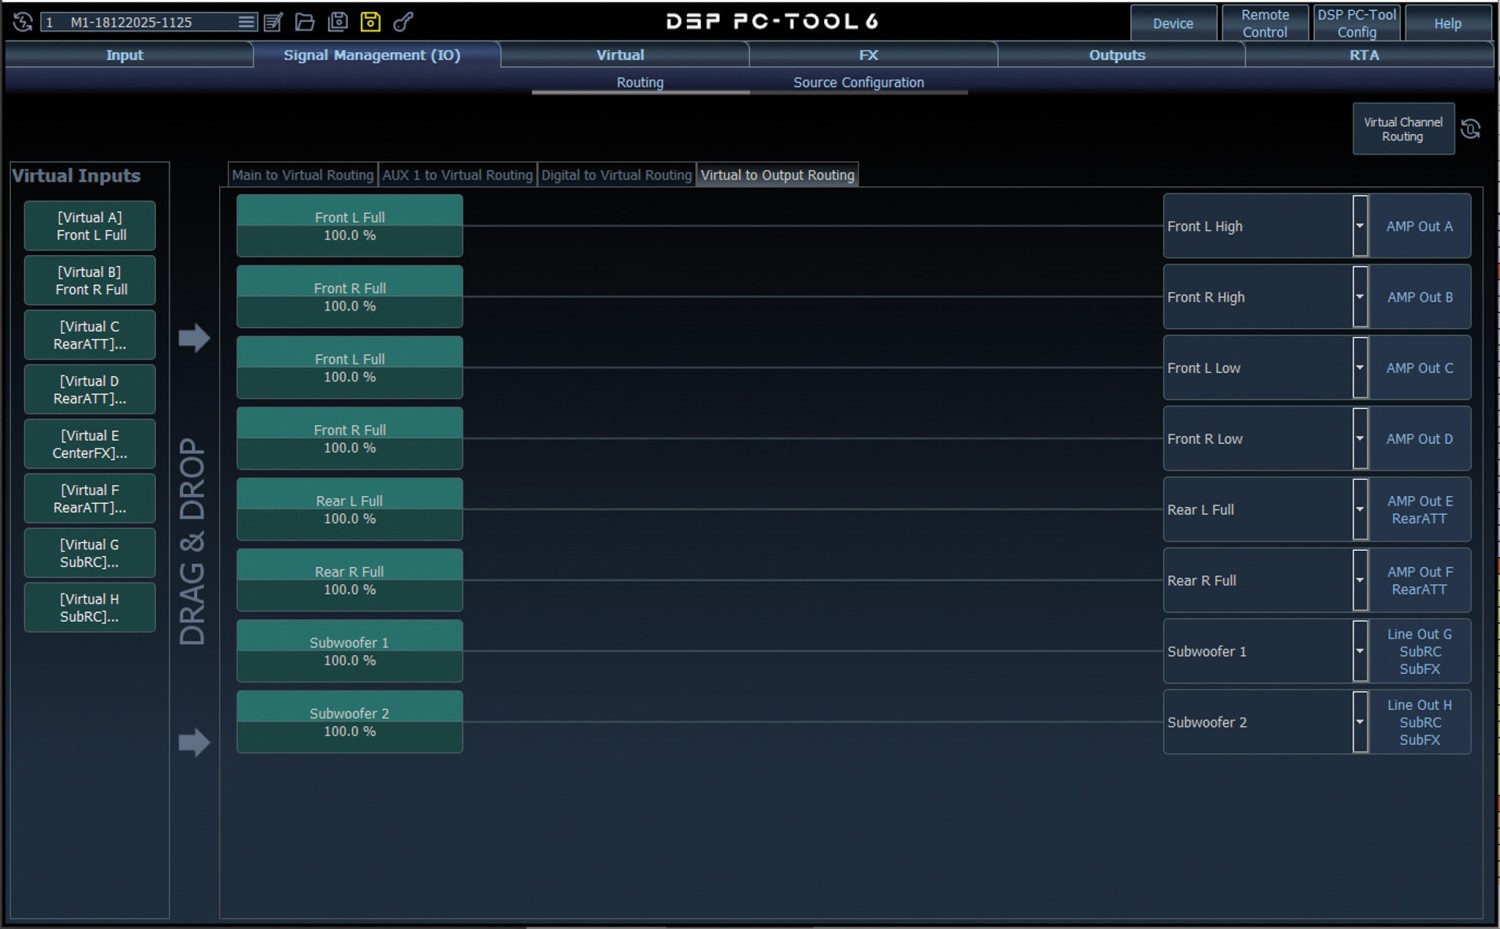Open the Main to Virtual Routing tab

[302, 175]
